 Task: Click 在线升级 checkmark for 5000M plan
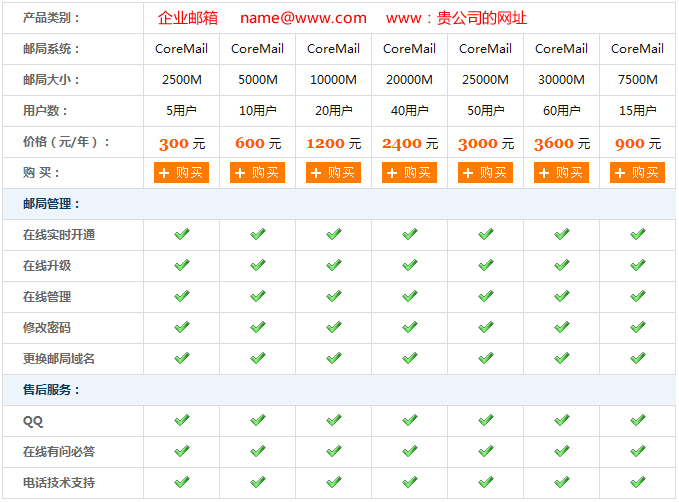pos(258,265)
